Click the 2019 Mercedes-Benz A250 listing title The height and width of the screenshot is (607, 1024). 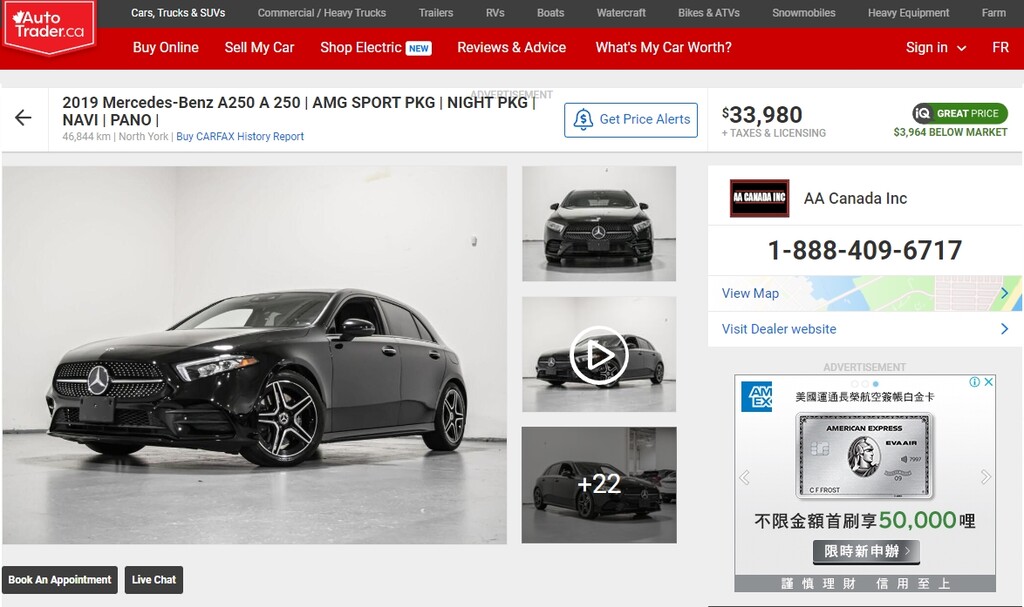pos(299,111)
